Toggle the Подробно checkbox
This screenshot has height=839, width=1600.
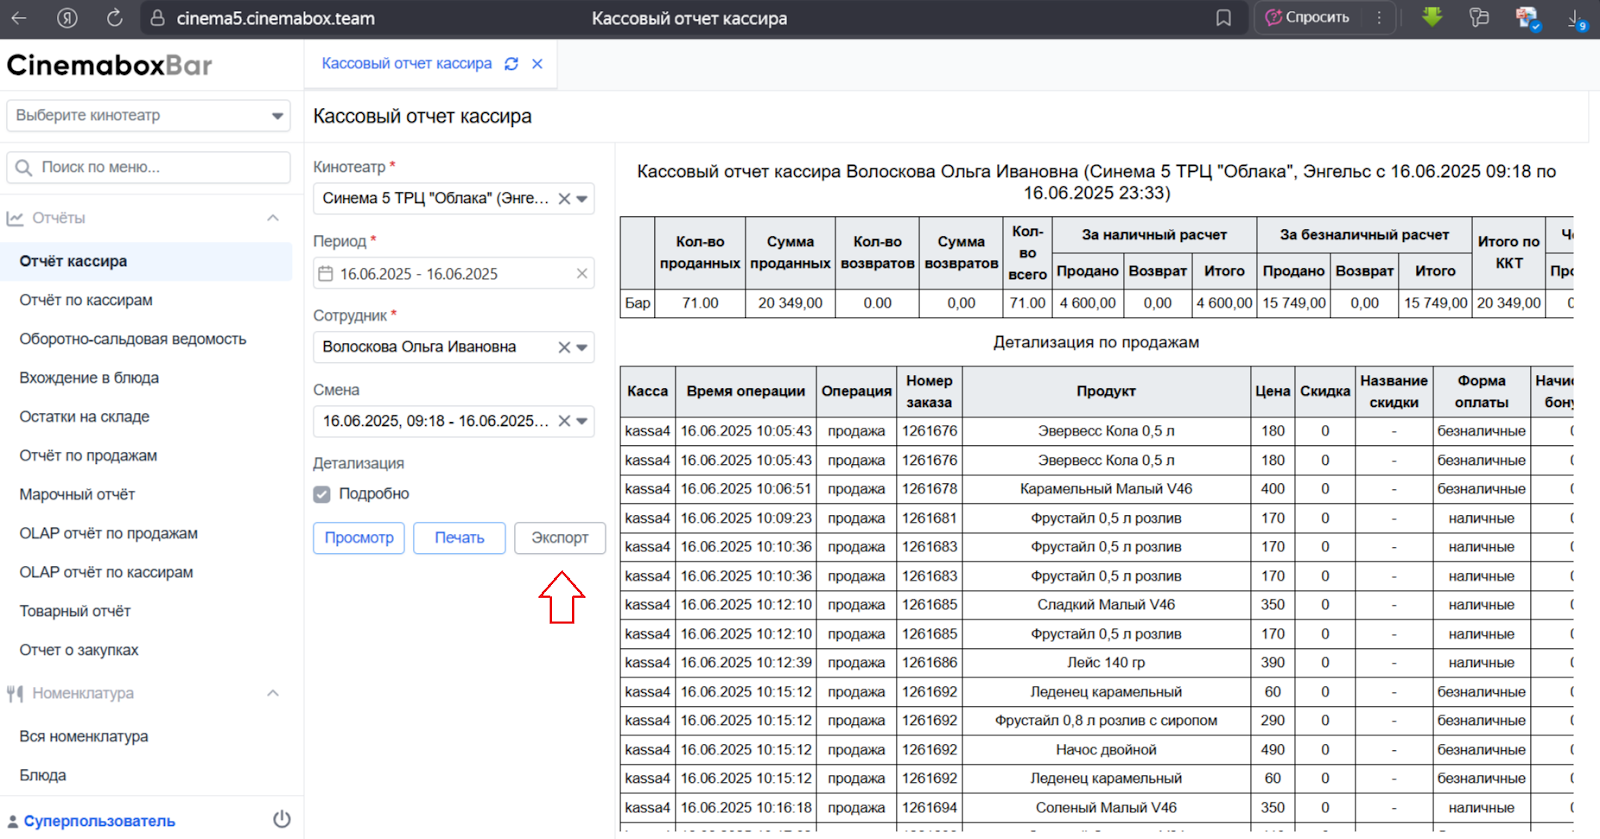pyautogui.click(x=322, y=494)
